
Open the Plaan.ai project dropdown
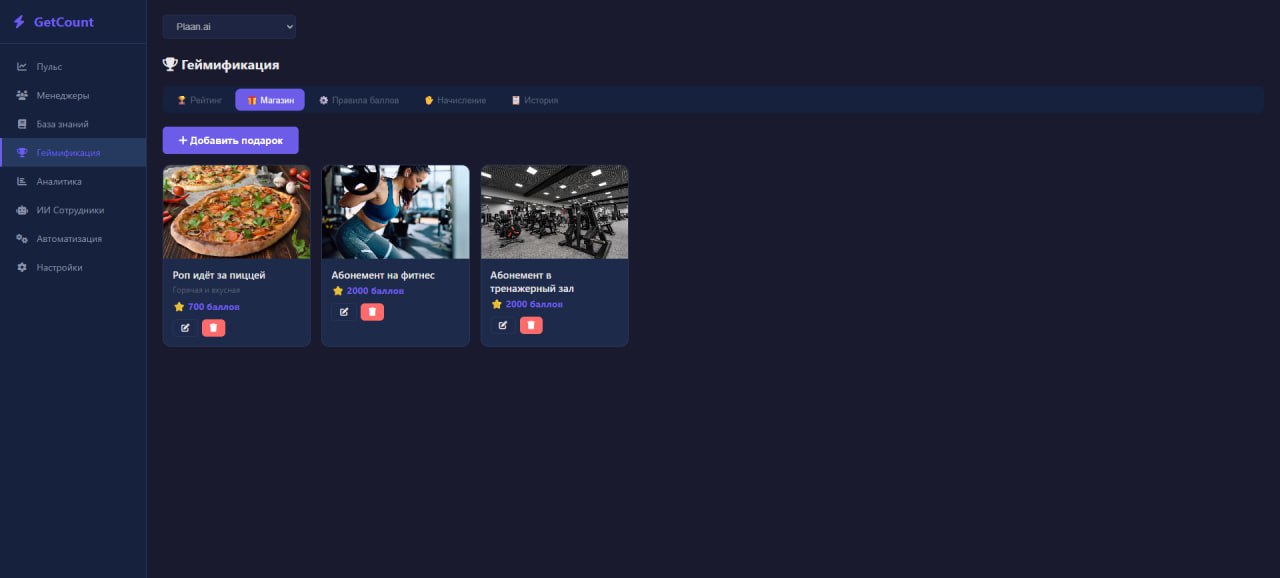click(229, 27)
